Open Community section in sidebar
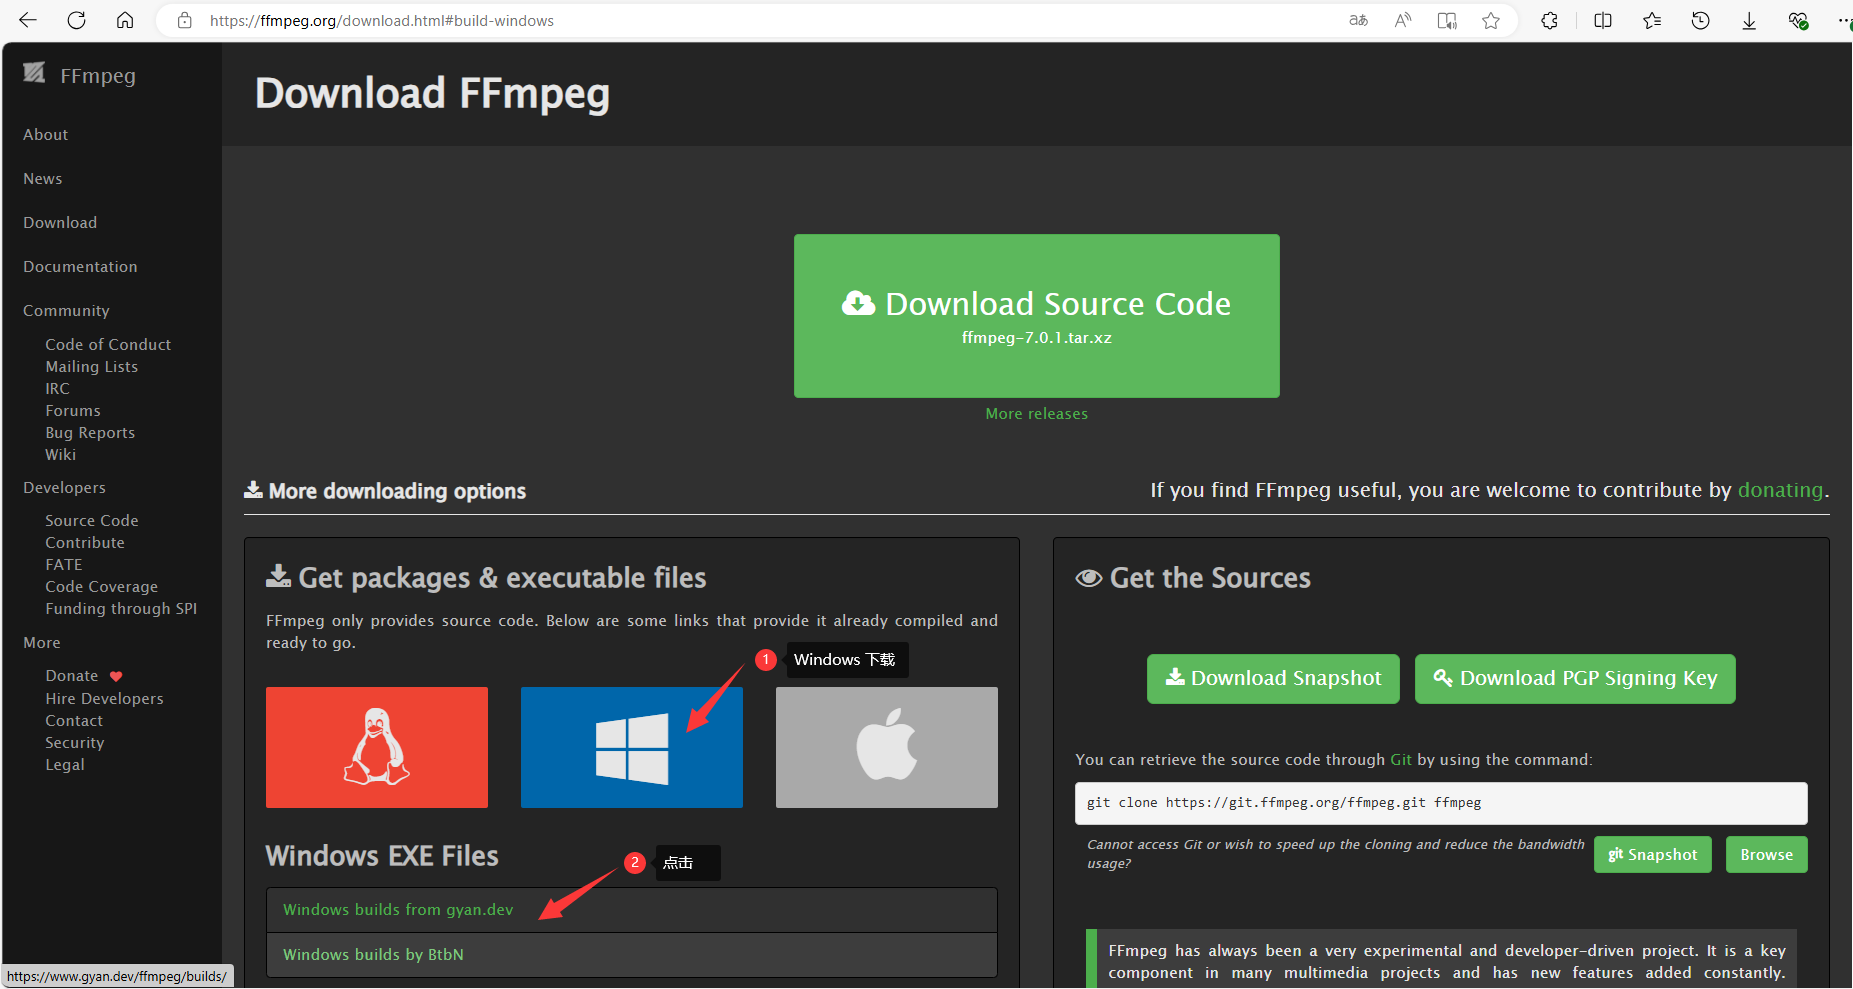 pyautogui.click(x=66, y=311)
